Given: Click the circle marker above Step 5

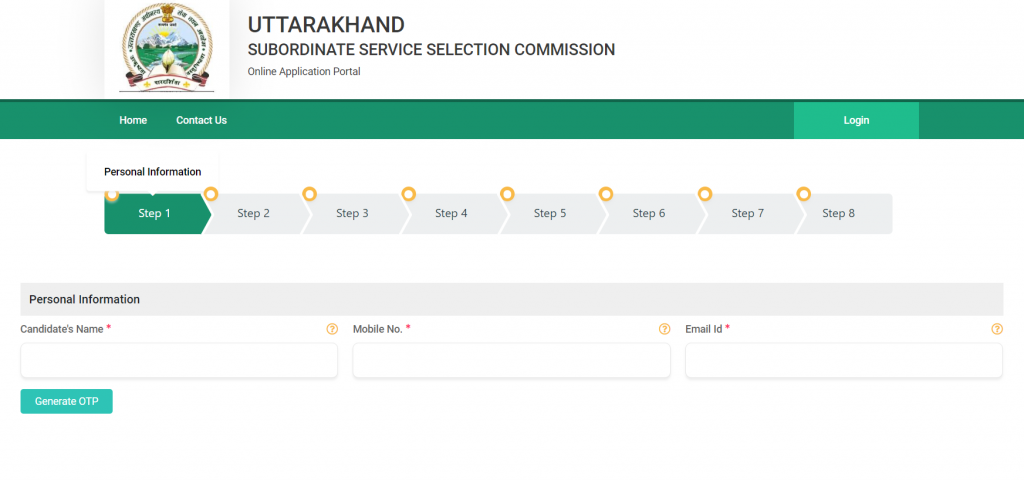Looking at the screenshot, I should tap(507, 194).
